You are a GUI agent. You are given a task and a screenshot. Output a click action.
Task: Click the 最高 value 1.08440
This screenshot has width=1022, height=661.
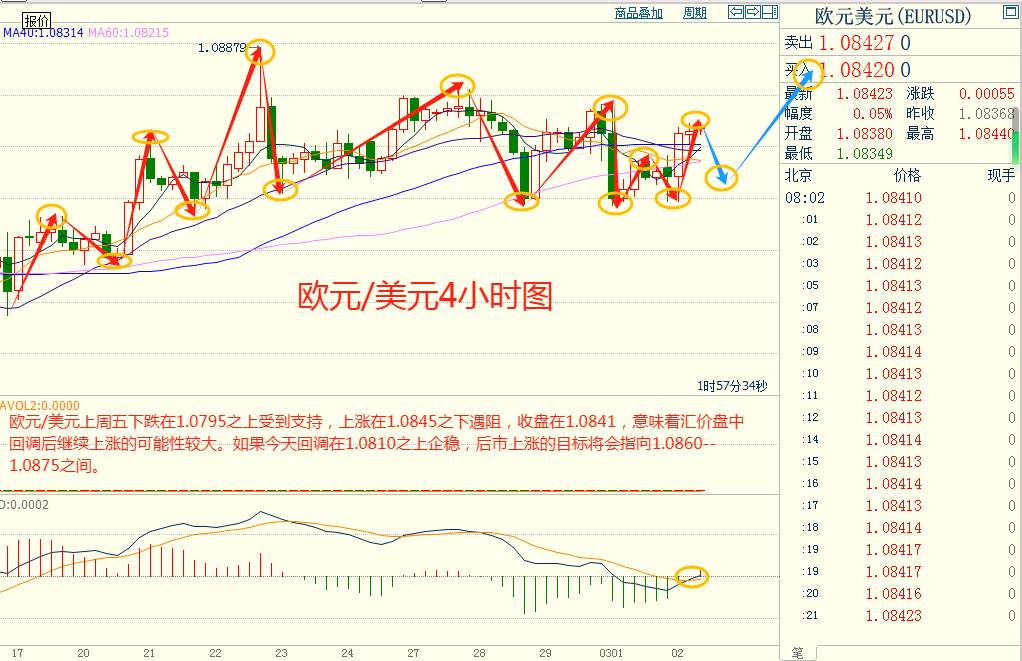(986, 134)
